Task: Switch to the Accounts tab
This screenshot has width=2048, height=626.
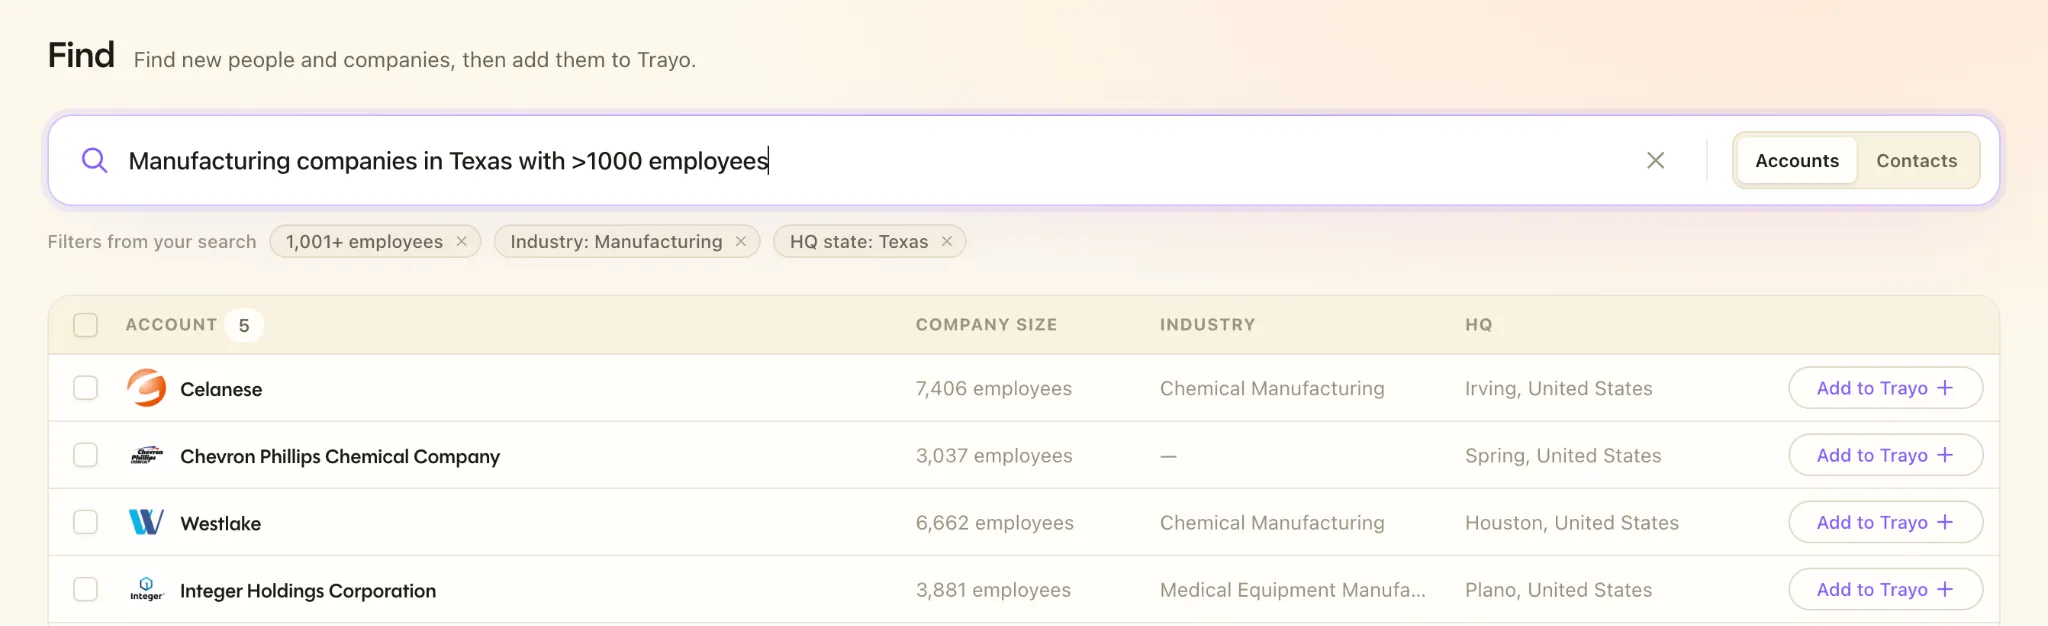Action: [x=1797, y=160]
